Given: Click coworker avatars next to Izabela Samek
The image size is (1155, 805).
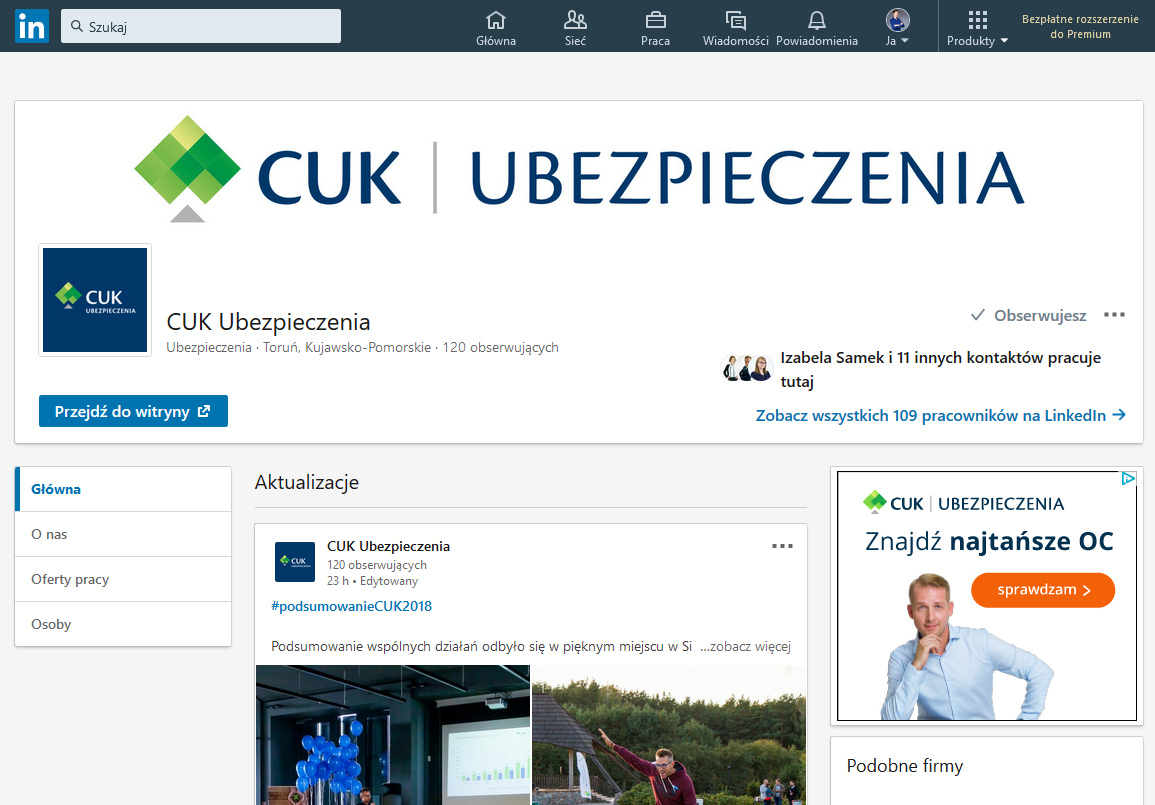Looking at the screenshot, I should tap(745, 368).
